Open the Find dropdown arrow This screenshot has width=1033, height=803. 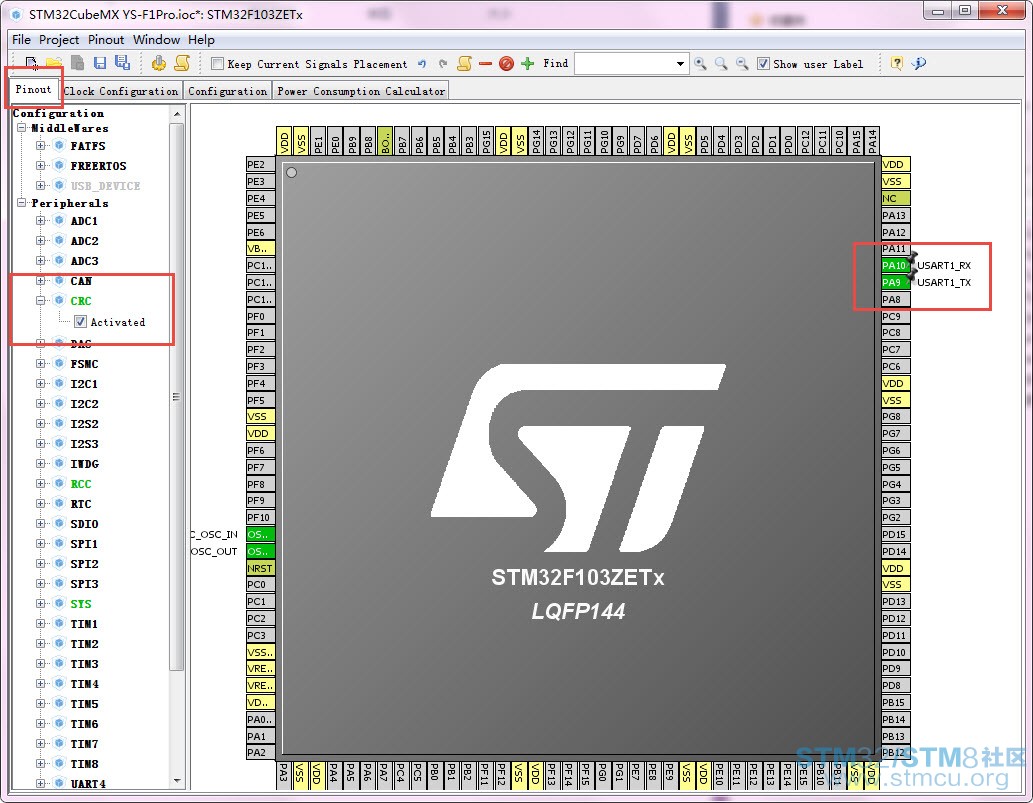pos(680,64)
